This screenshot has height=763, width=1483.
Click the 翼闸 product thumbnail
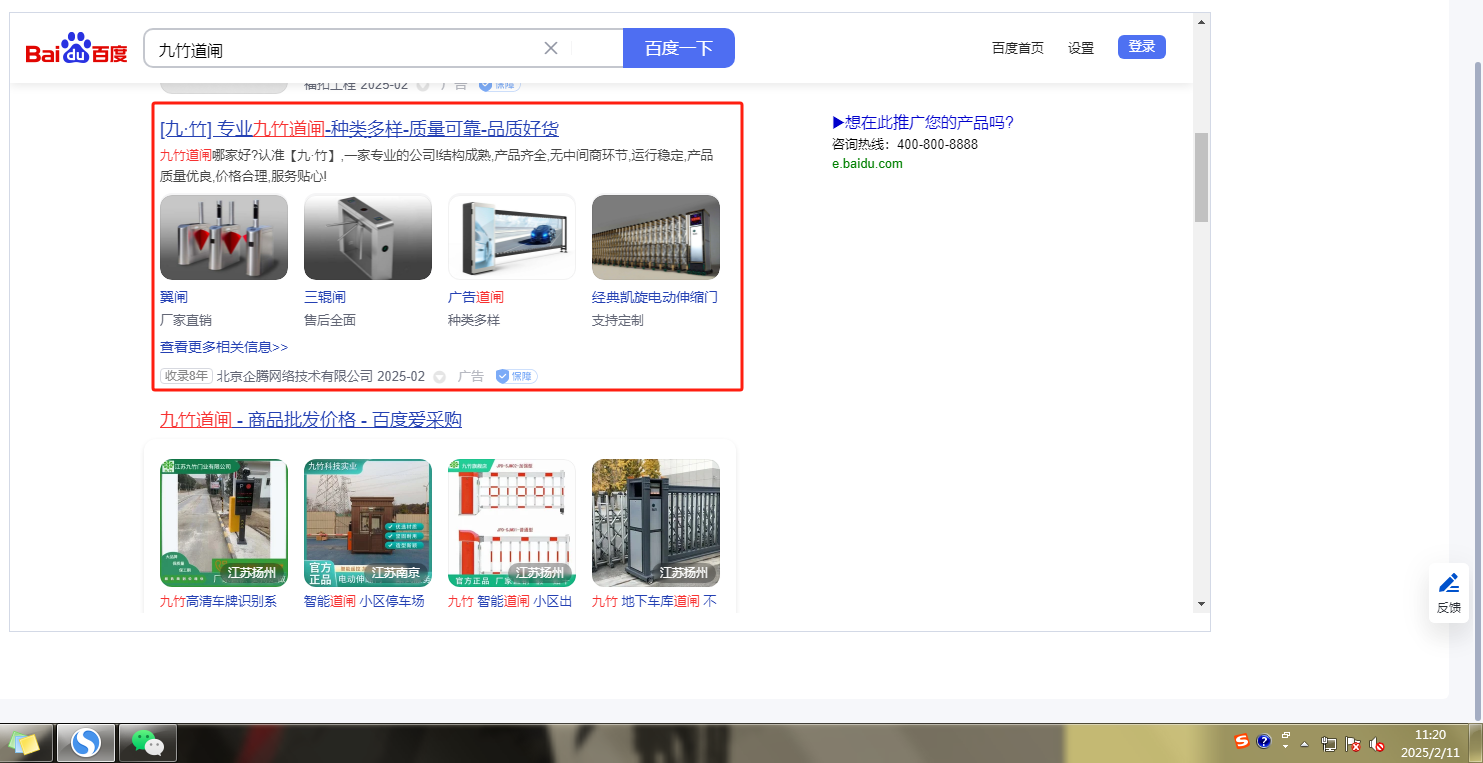(x=224, y=237)
